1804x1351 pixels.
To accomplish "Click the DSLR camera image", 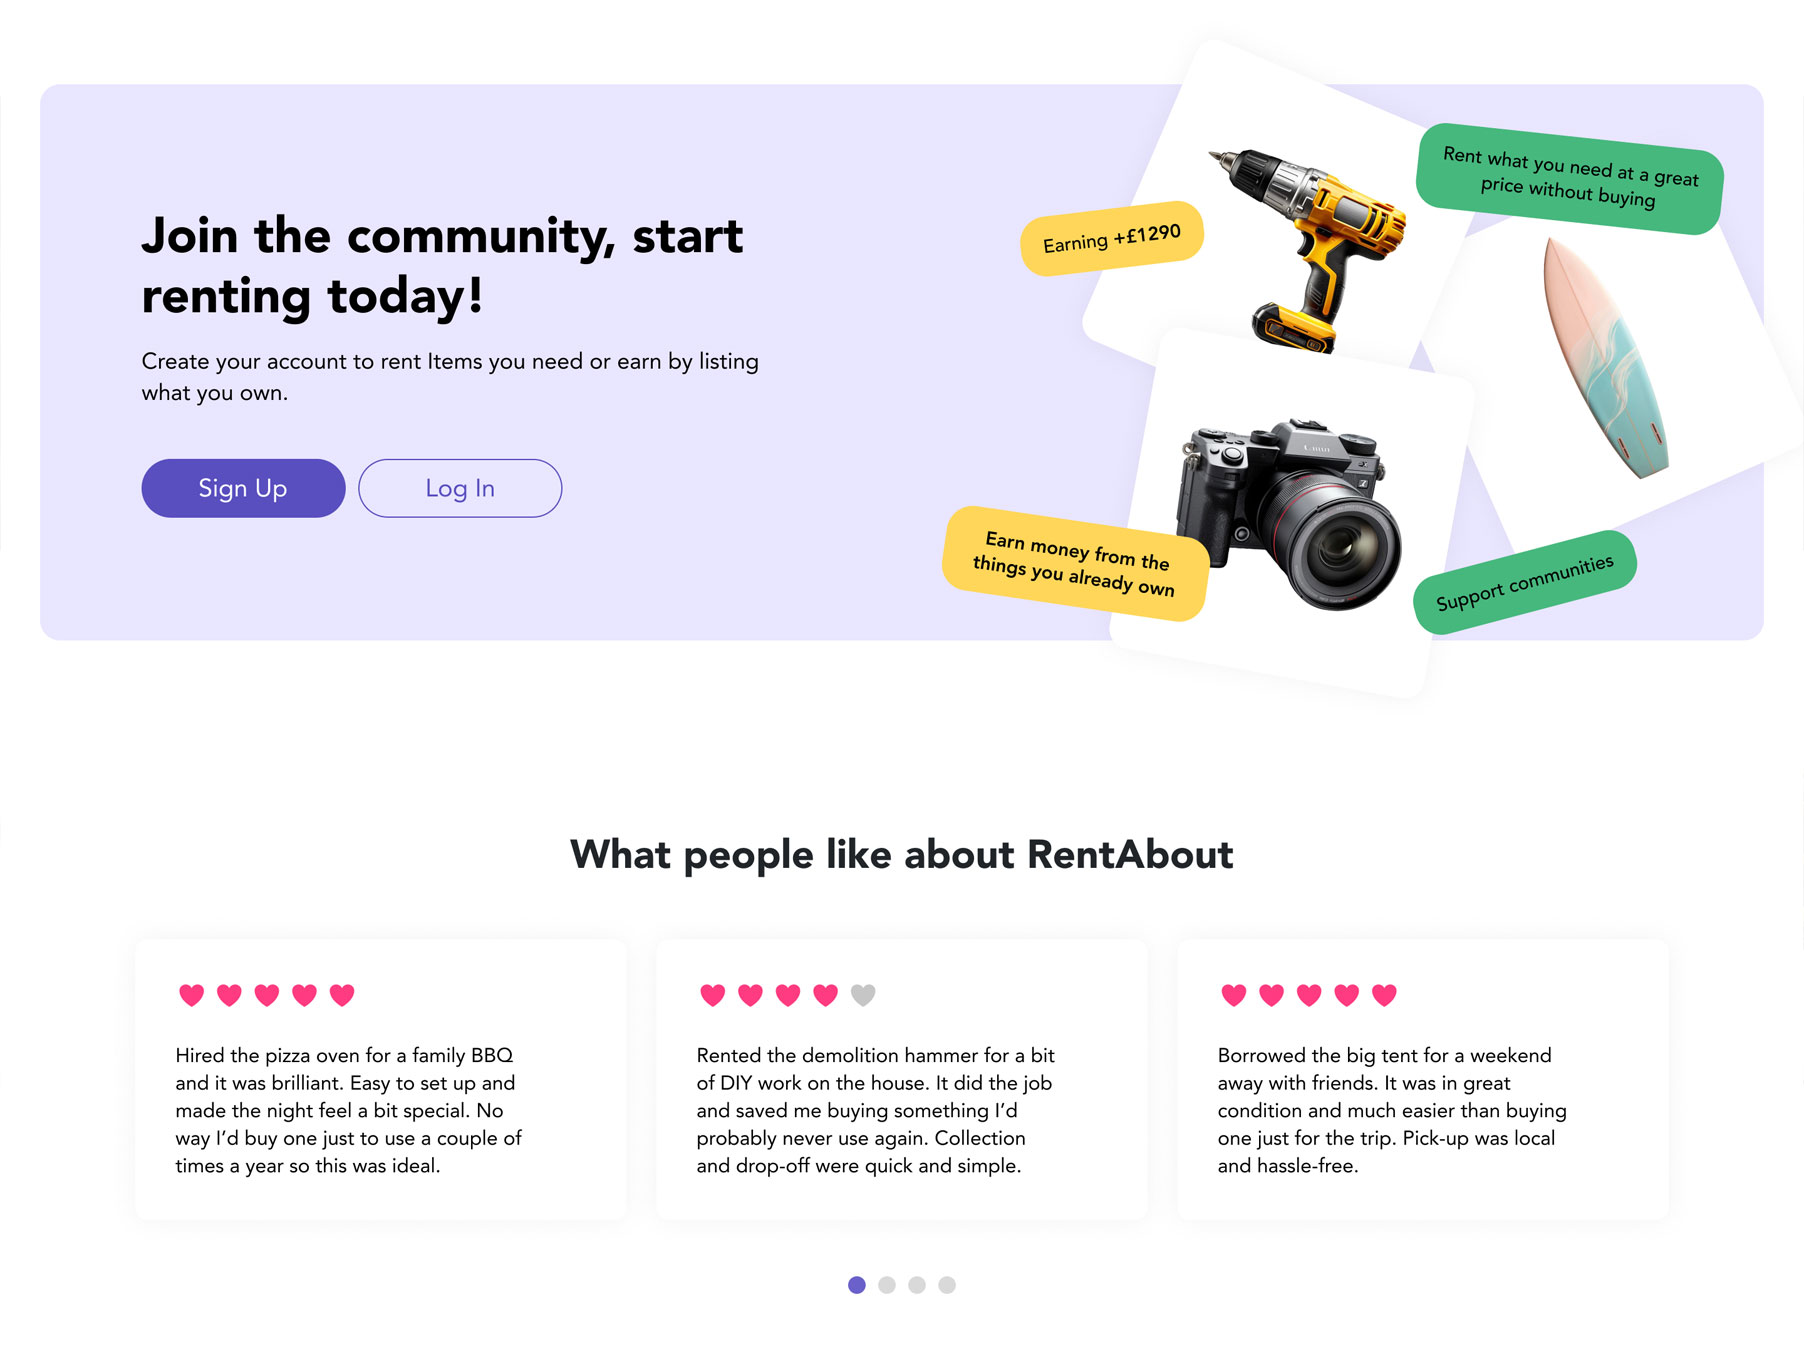I will pyautogui.click(x=1288, y=514).
